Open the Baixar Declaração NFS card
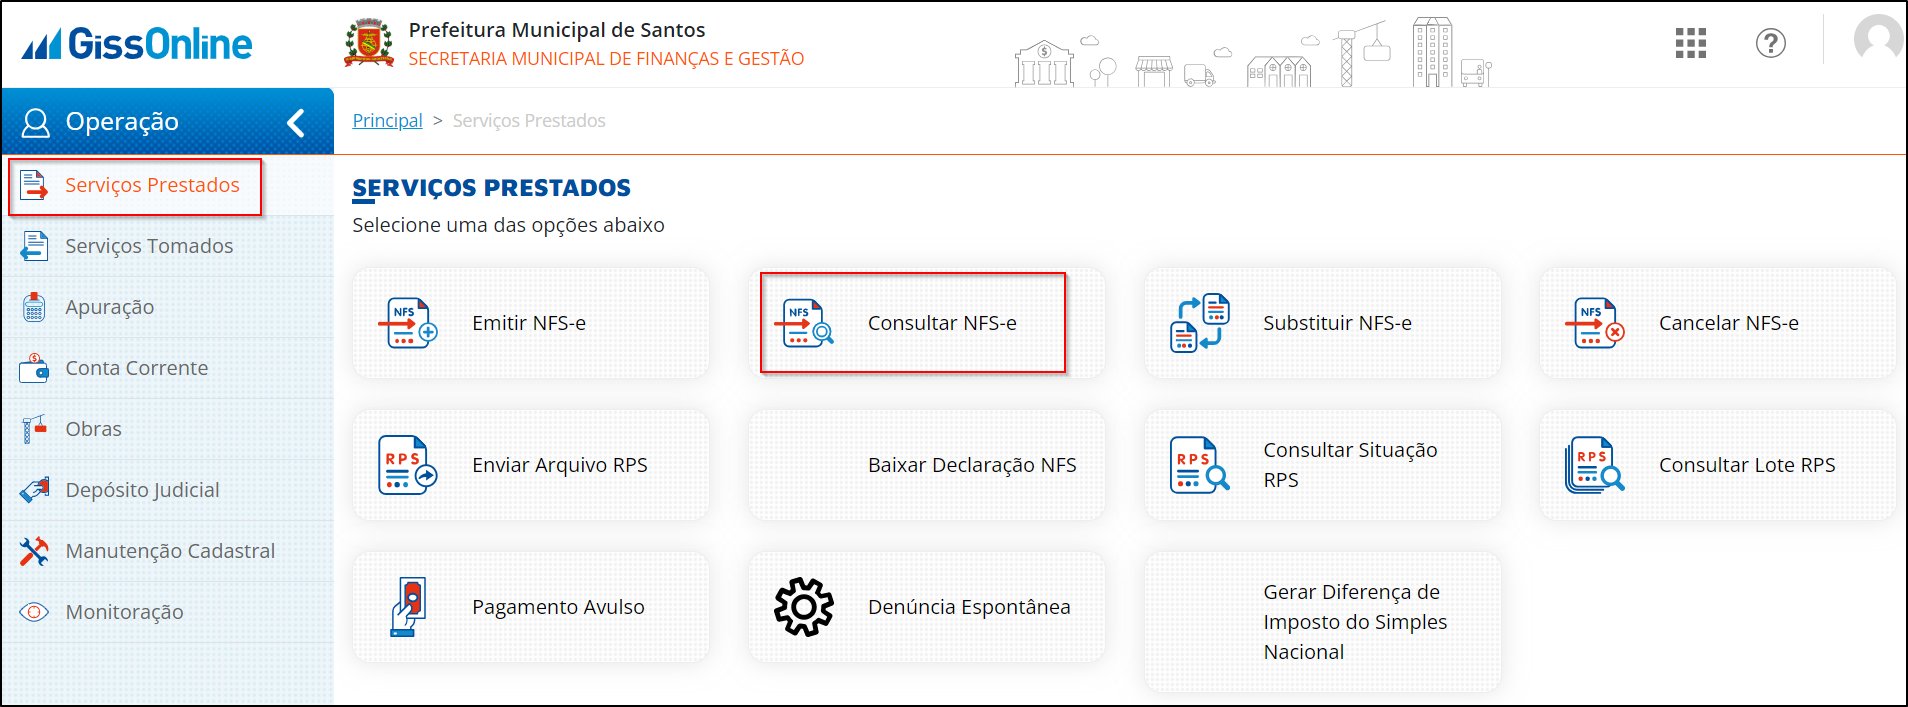The image size is (1908, 707). (927, 465)
